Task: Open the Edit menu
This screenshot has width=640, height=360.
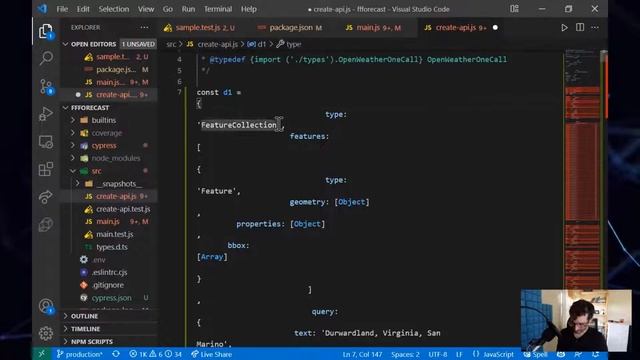Action: pyautogui.click(x=83, y=9)
